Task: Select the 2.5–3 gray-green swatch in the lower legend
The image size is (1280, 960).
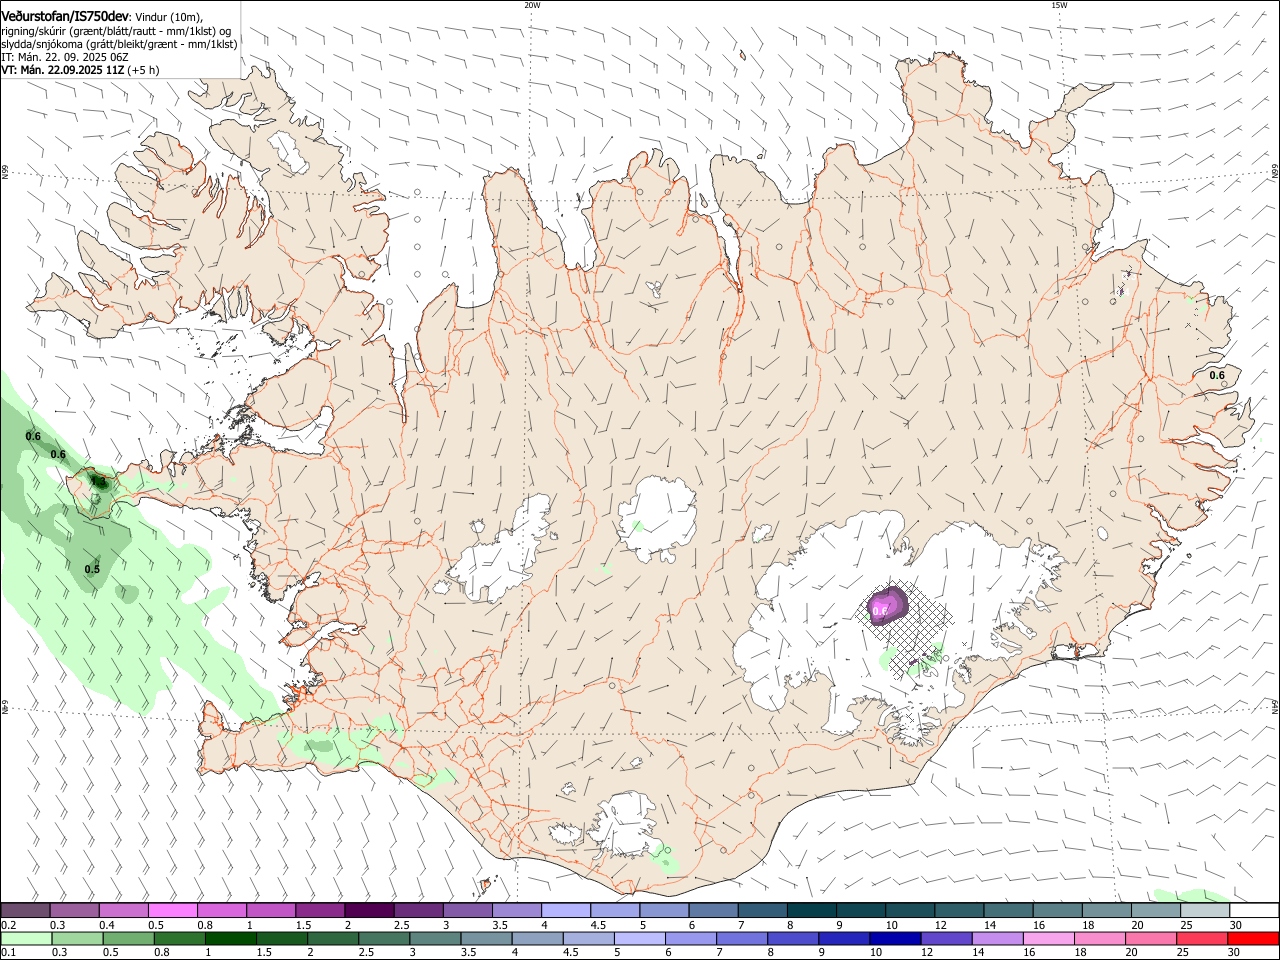Action: click(x=384, y=938)
